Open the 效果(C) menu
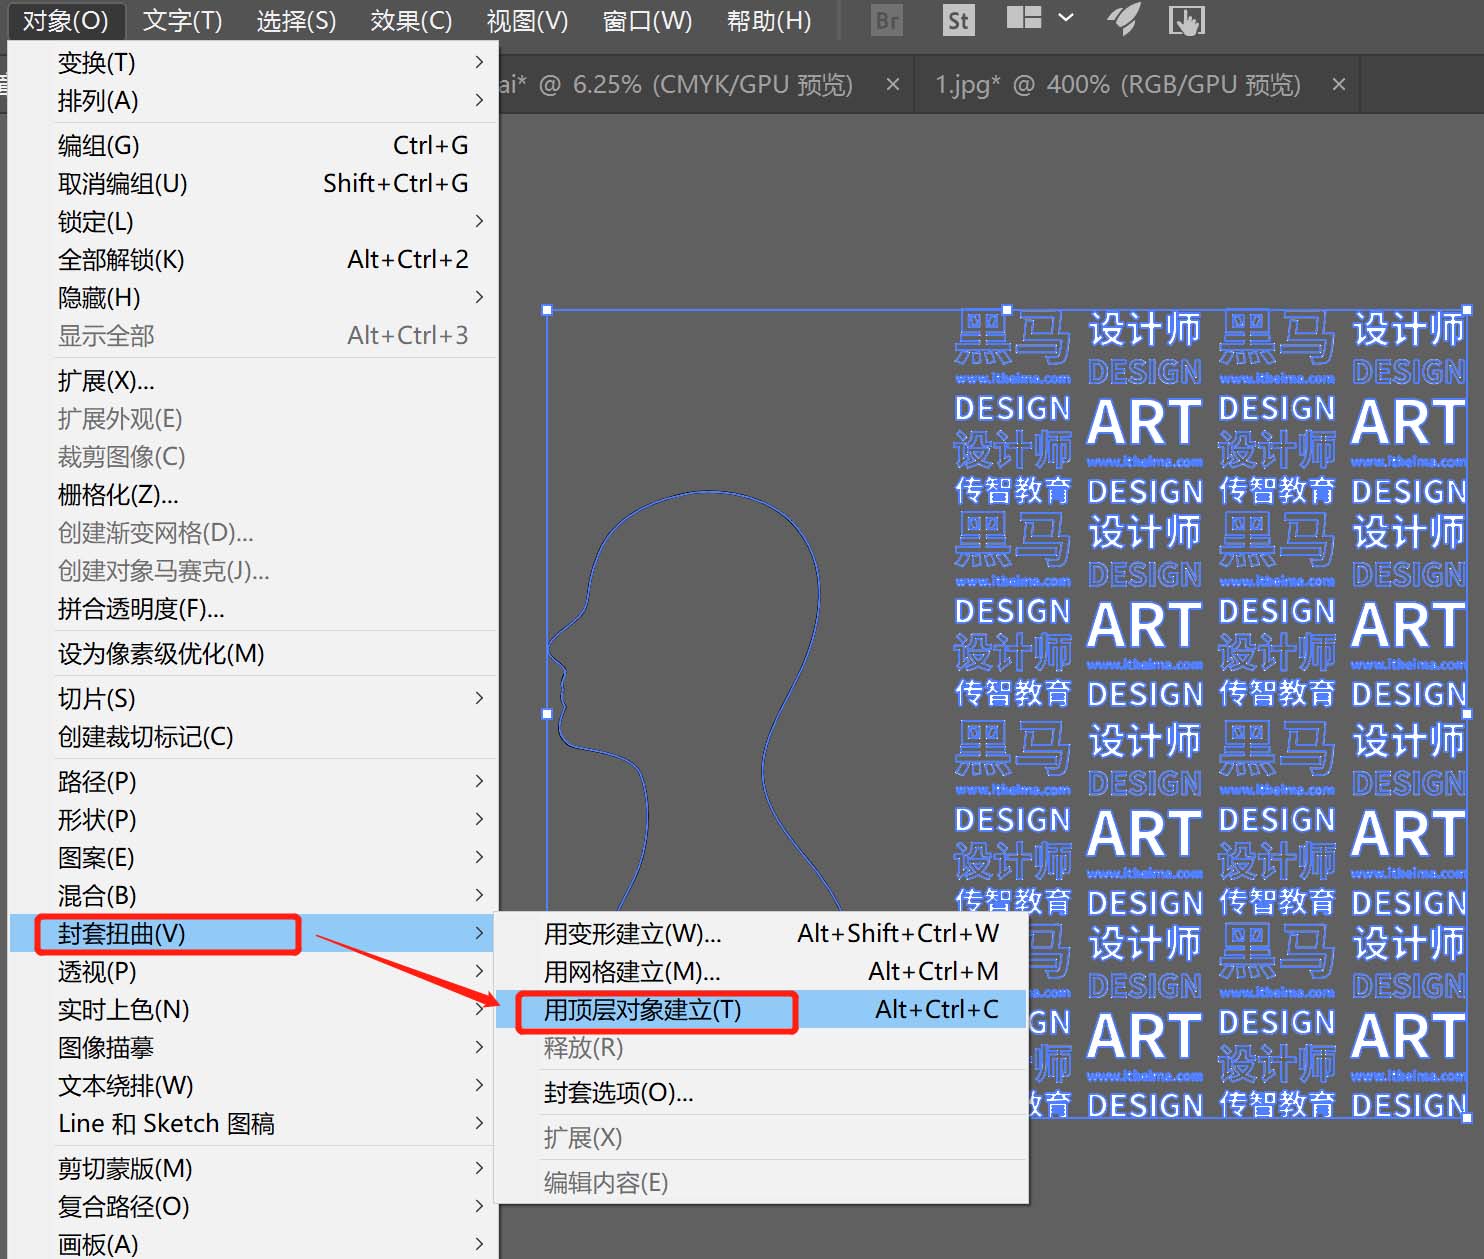This screenshot has width=1484, height=1259. [411, 20]
